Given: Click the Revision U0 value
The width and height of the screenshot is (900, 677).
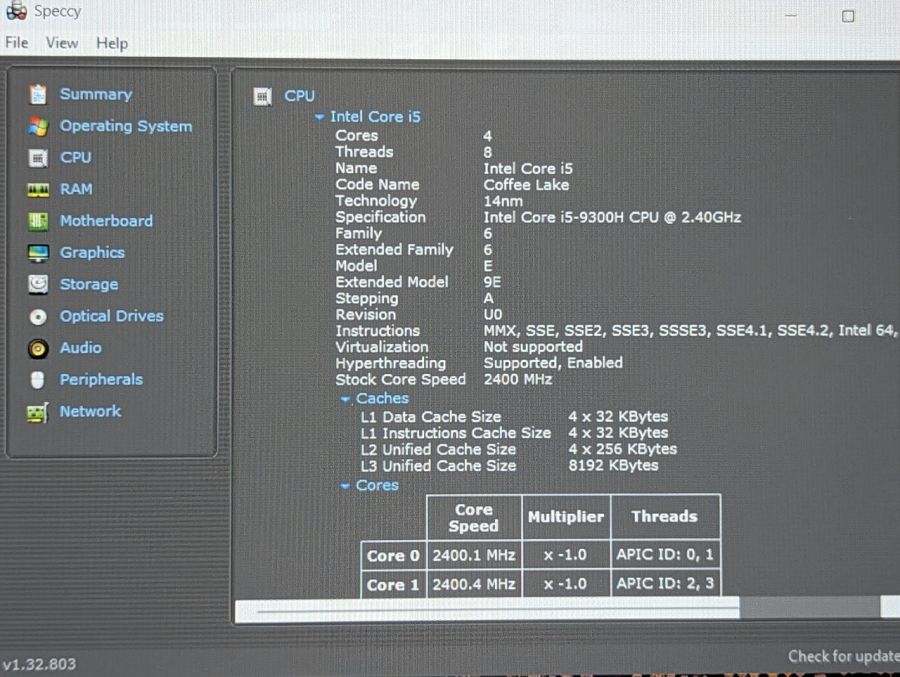Looking at the screenshot, I should coord(492,315).
